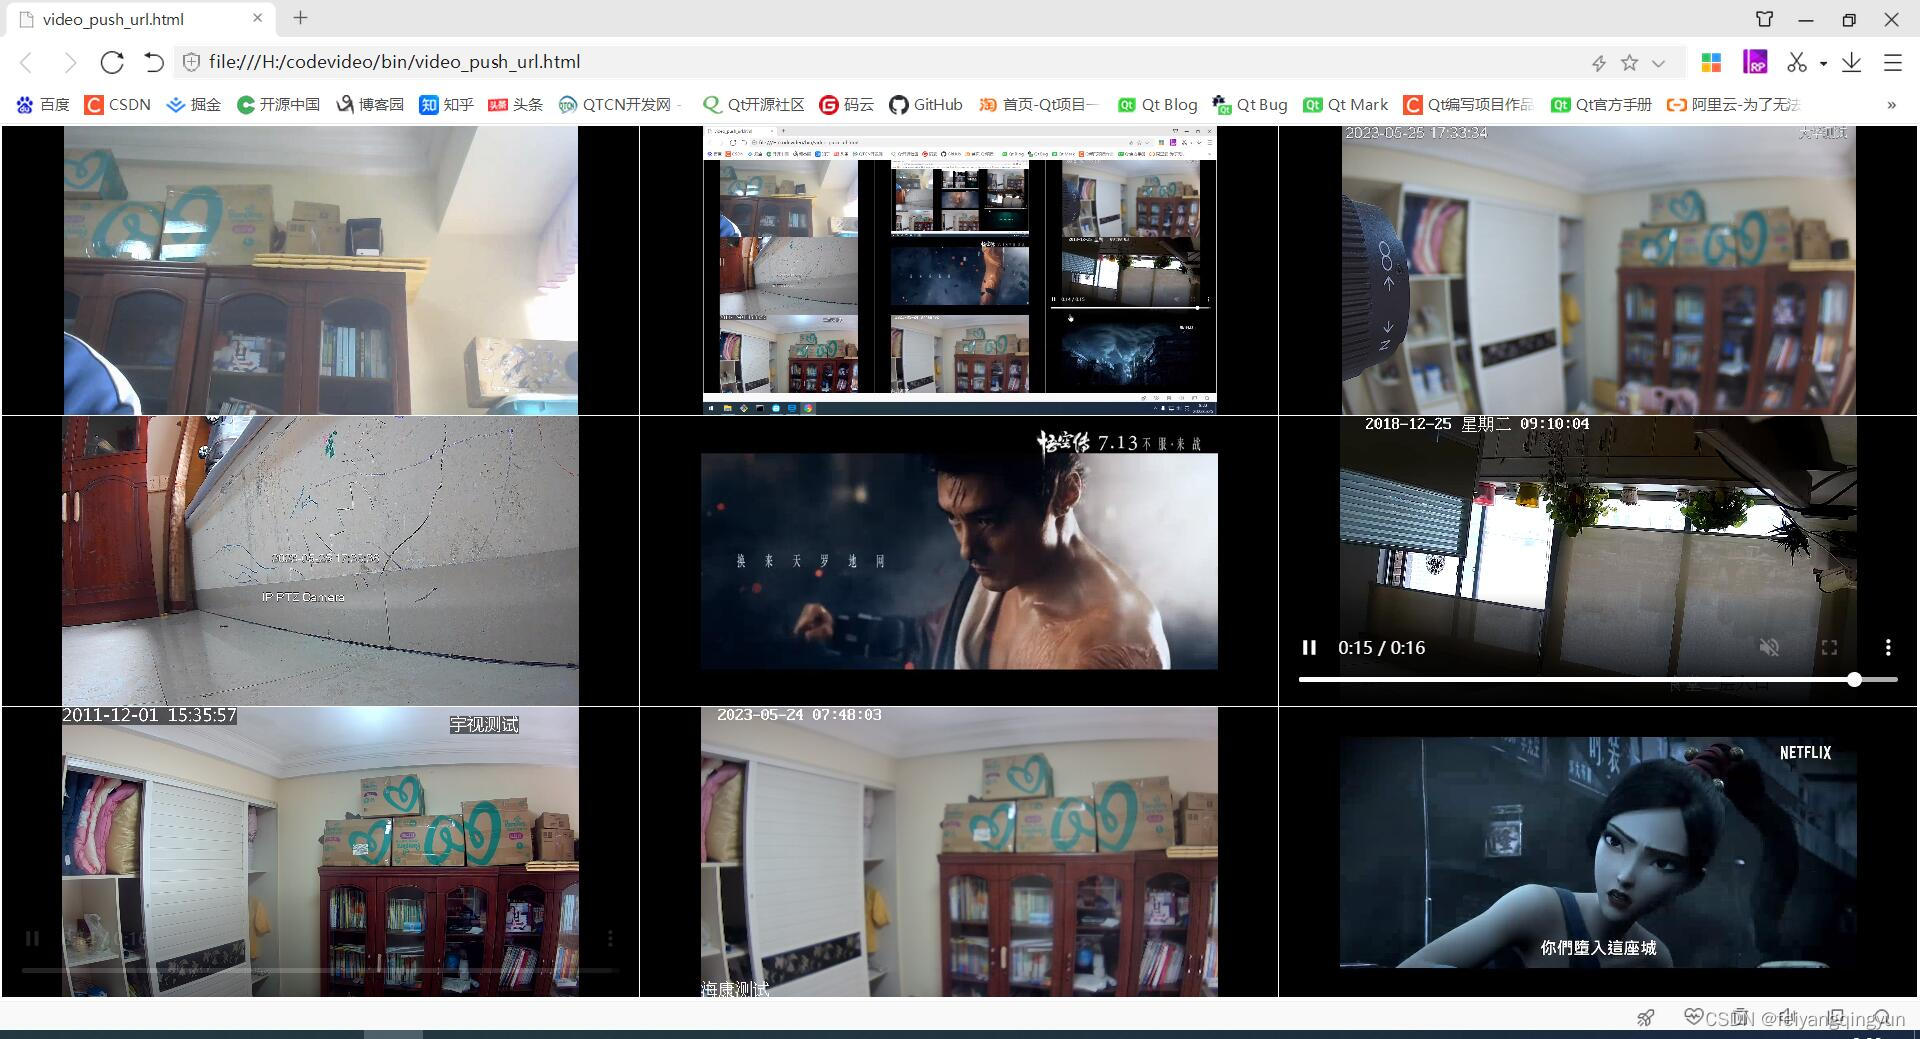Open the 博客园 bookmark
The width and height of the screenshot is (1920, 1039).
370,104
